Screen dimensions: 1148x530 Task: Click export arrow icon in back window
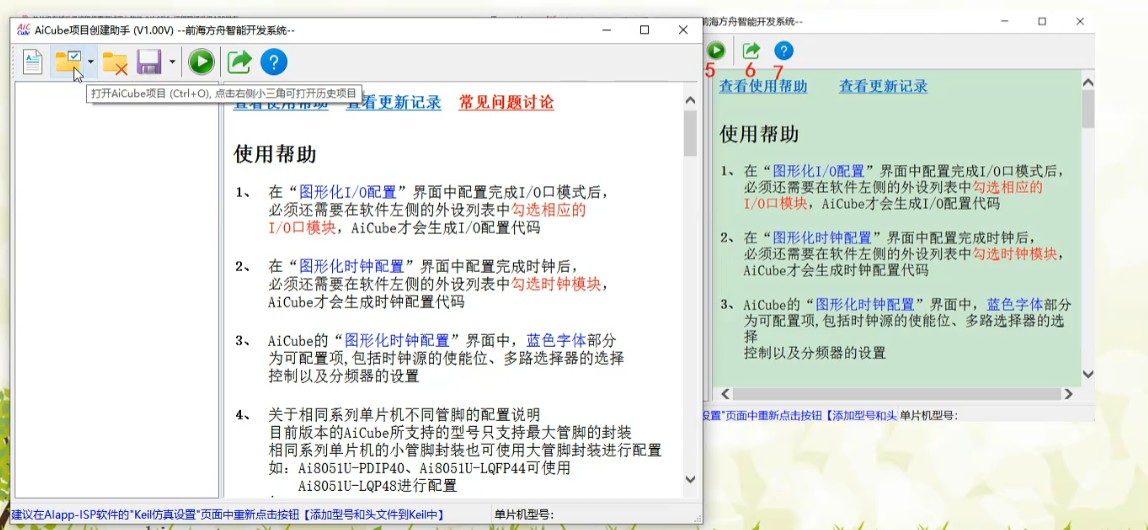pos(750,51)
